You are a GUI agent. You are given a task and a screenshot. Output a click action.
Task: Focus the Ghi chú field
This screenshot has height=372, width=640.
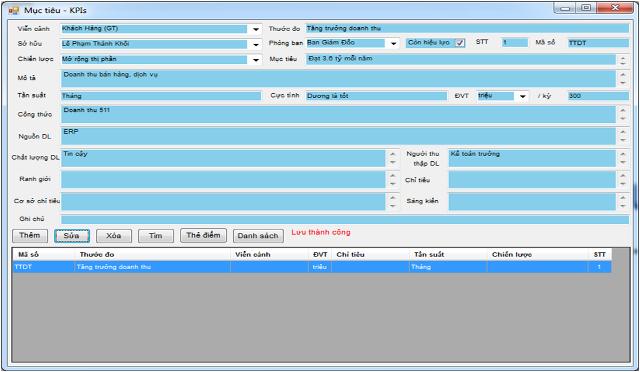click(345, 220)
